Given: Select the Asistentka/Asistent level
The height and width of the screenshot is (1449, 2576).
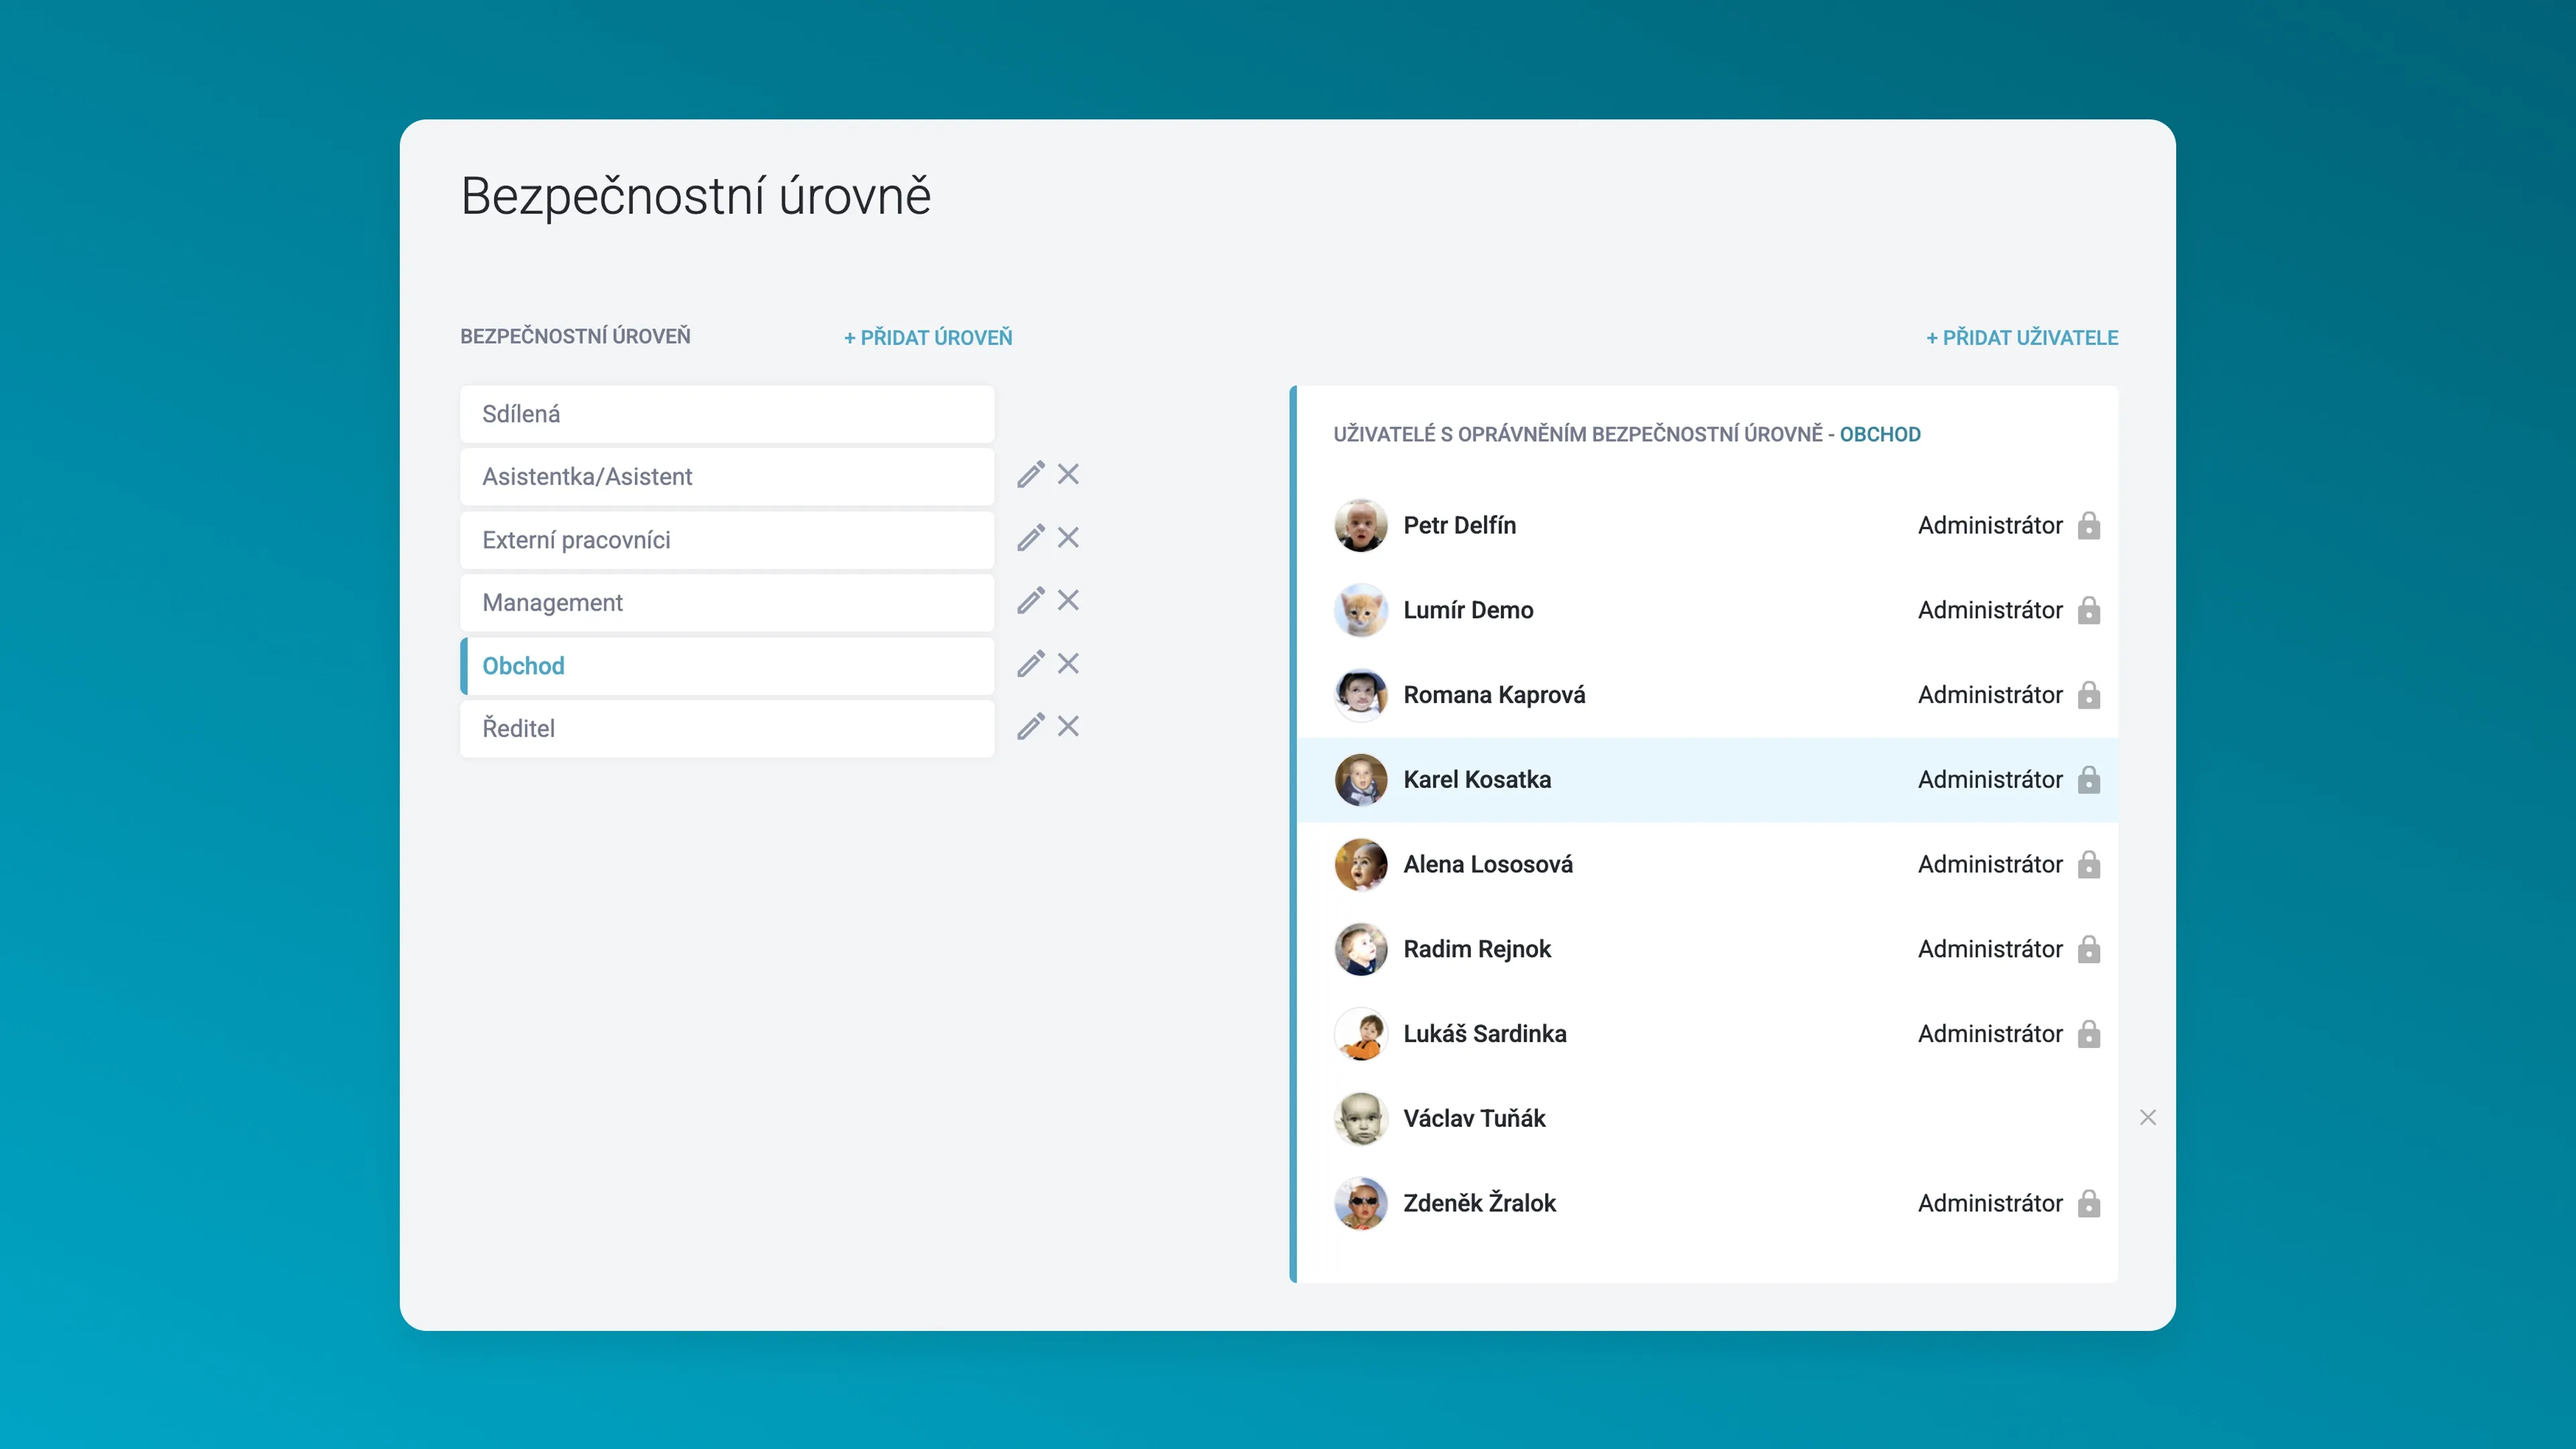Looking at the screenshot, I should pyautogui.click(x=727, y=477).
